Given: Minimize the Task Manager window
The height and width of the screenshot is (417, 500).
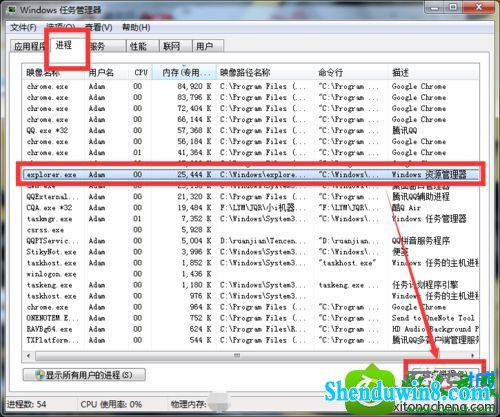Looking at the screenshot, I should pyautogui.click(x=435, y=7).
